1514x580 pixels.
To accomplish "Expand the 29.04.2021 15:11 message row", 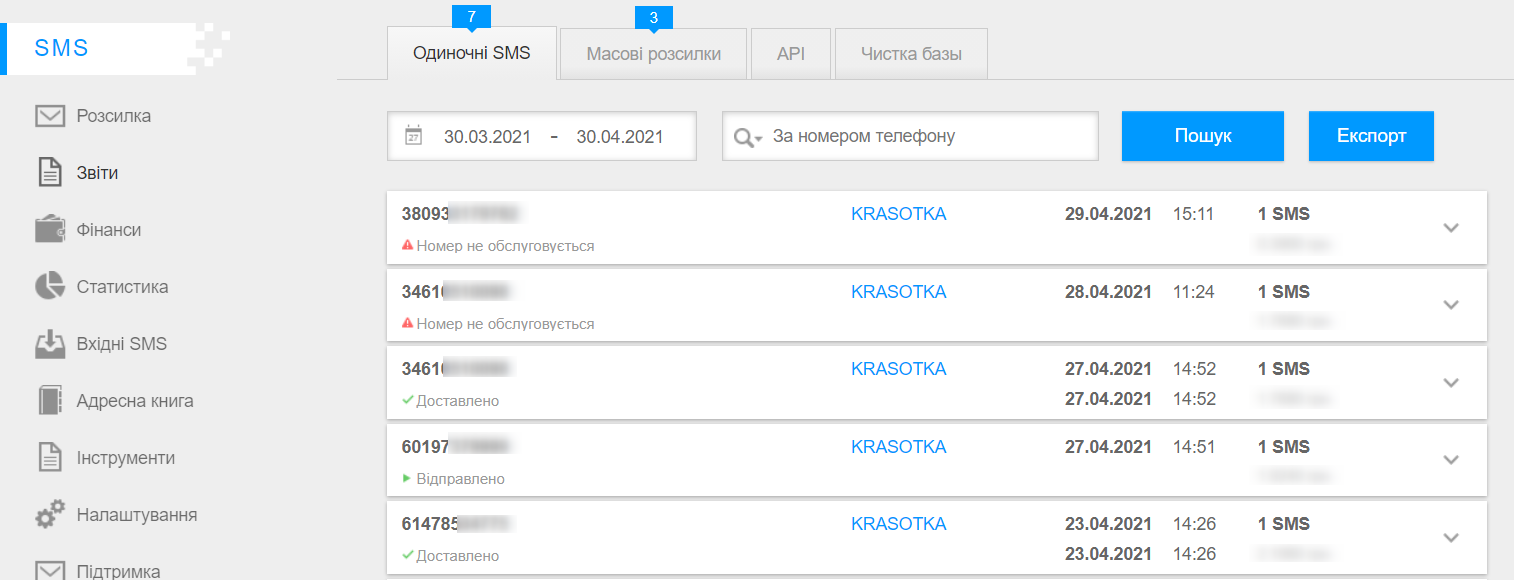I will 1452,228.
